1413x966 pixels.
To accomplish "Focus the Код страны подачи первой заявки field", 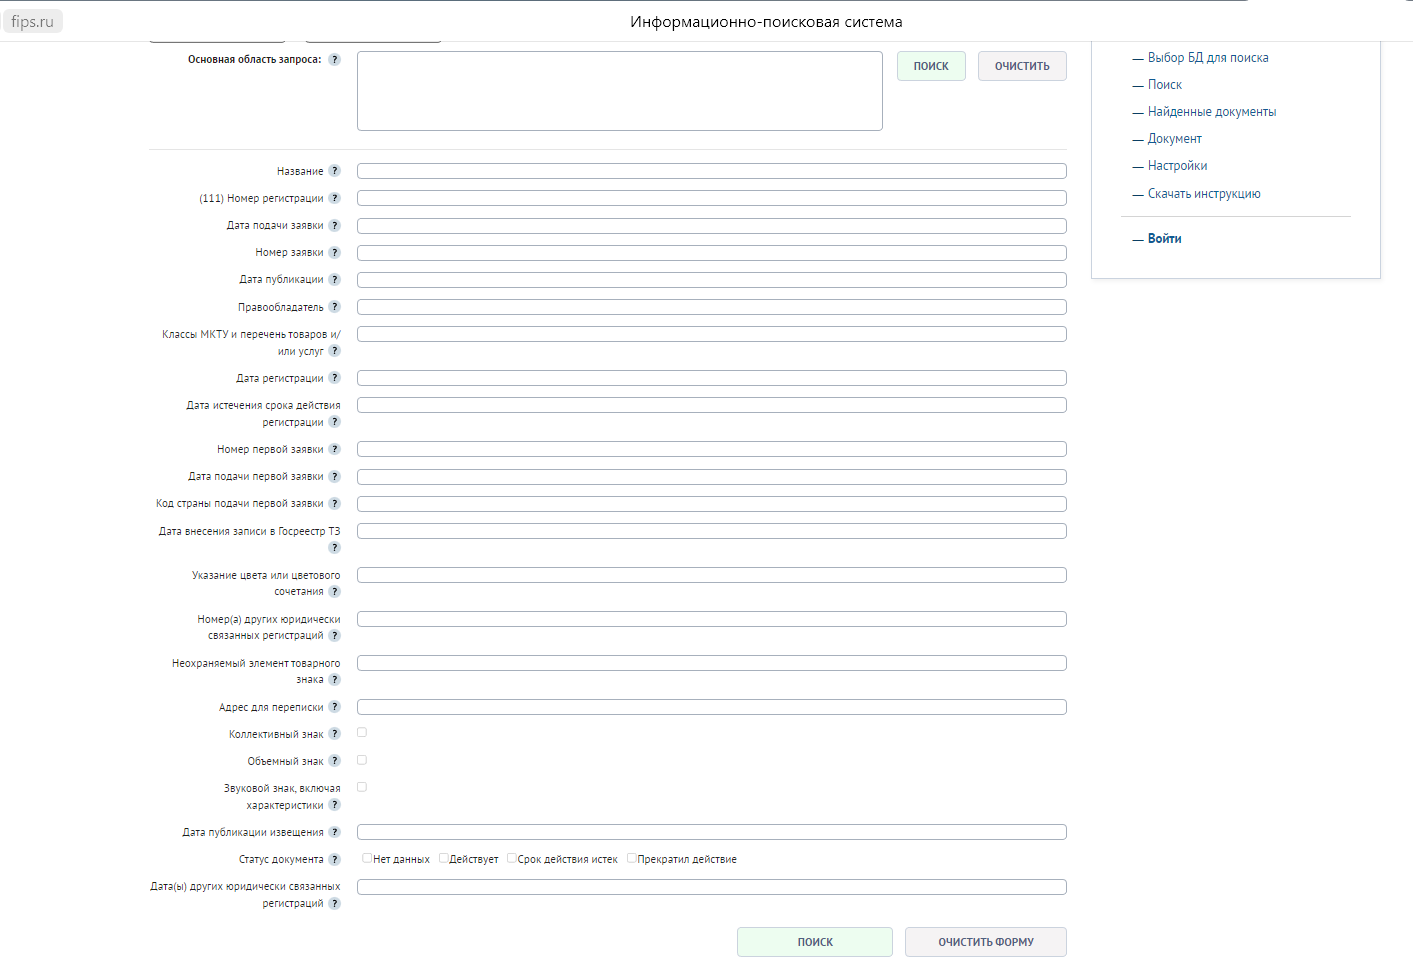I will [x=712, y=504].
